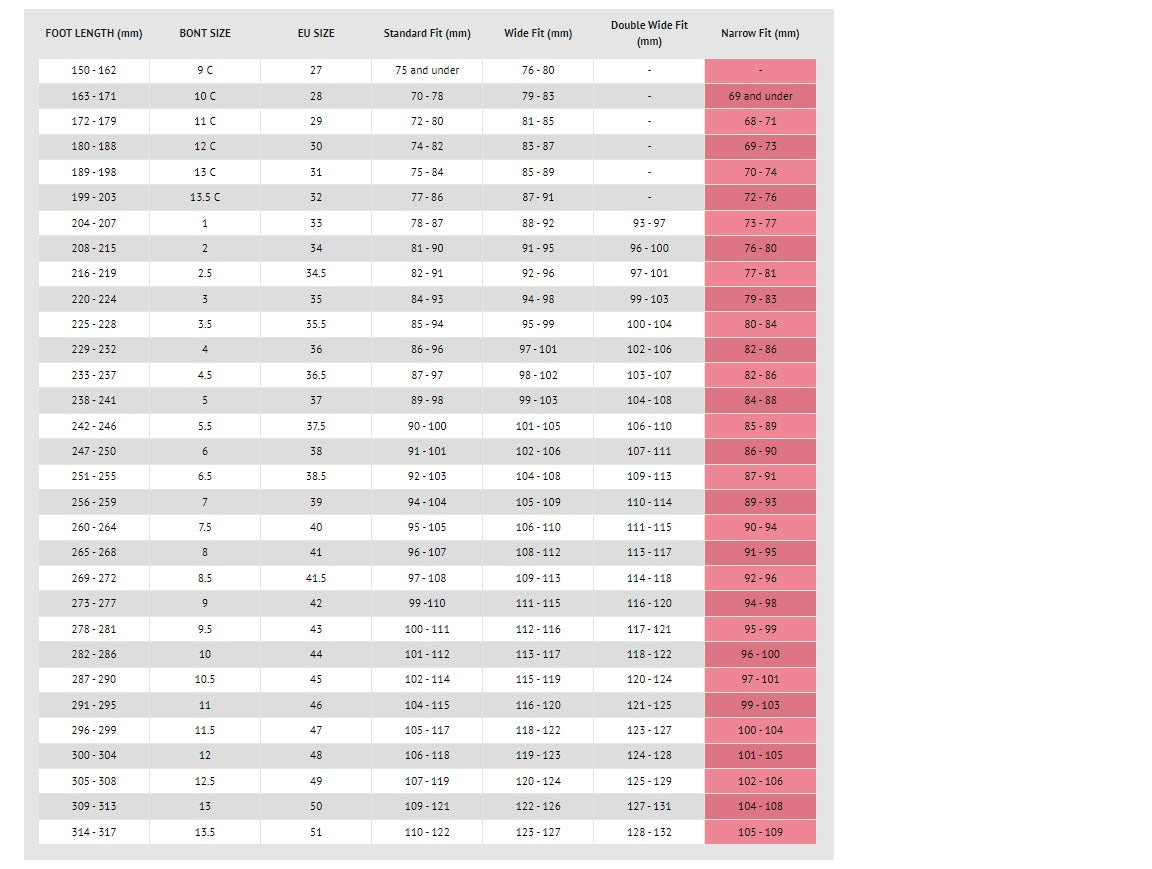The image size is (1152, 869).
Task: Click the Standard Fit (mm) header
Action: [427, 33]
